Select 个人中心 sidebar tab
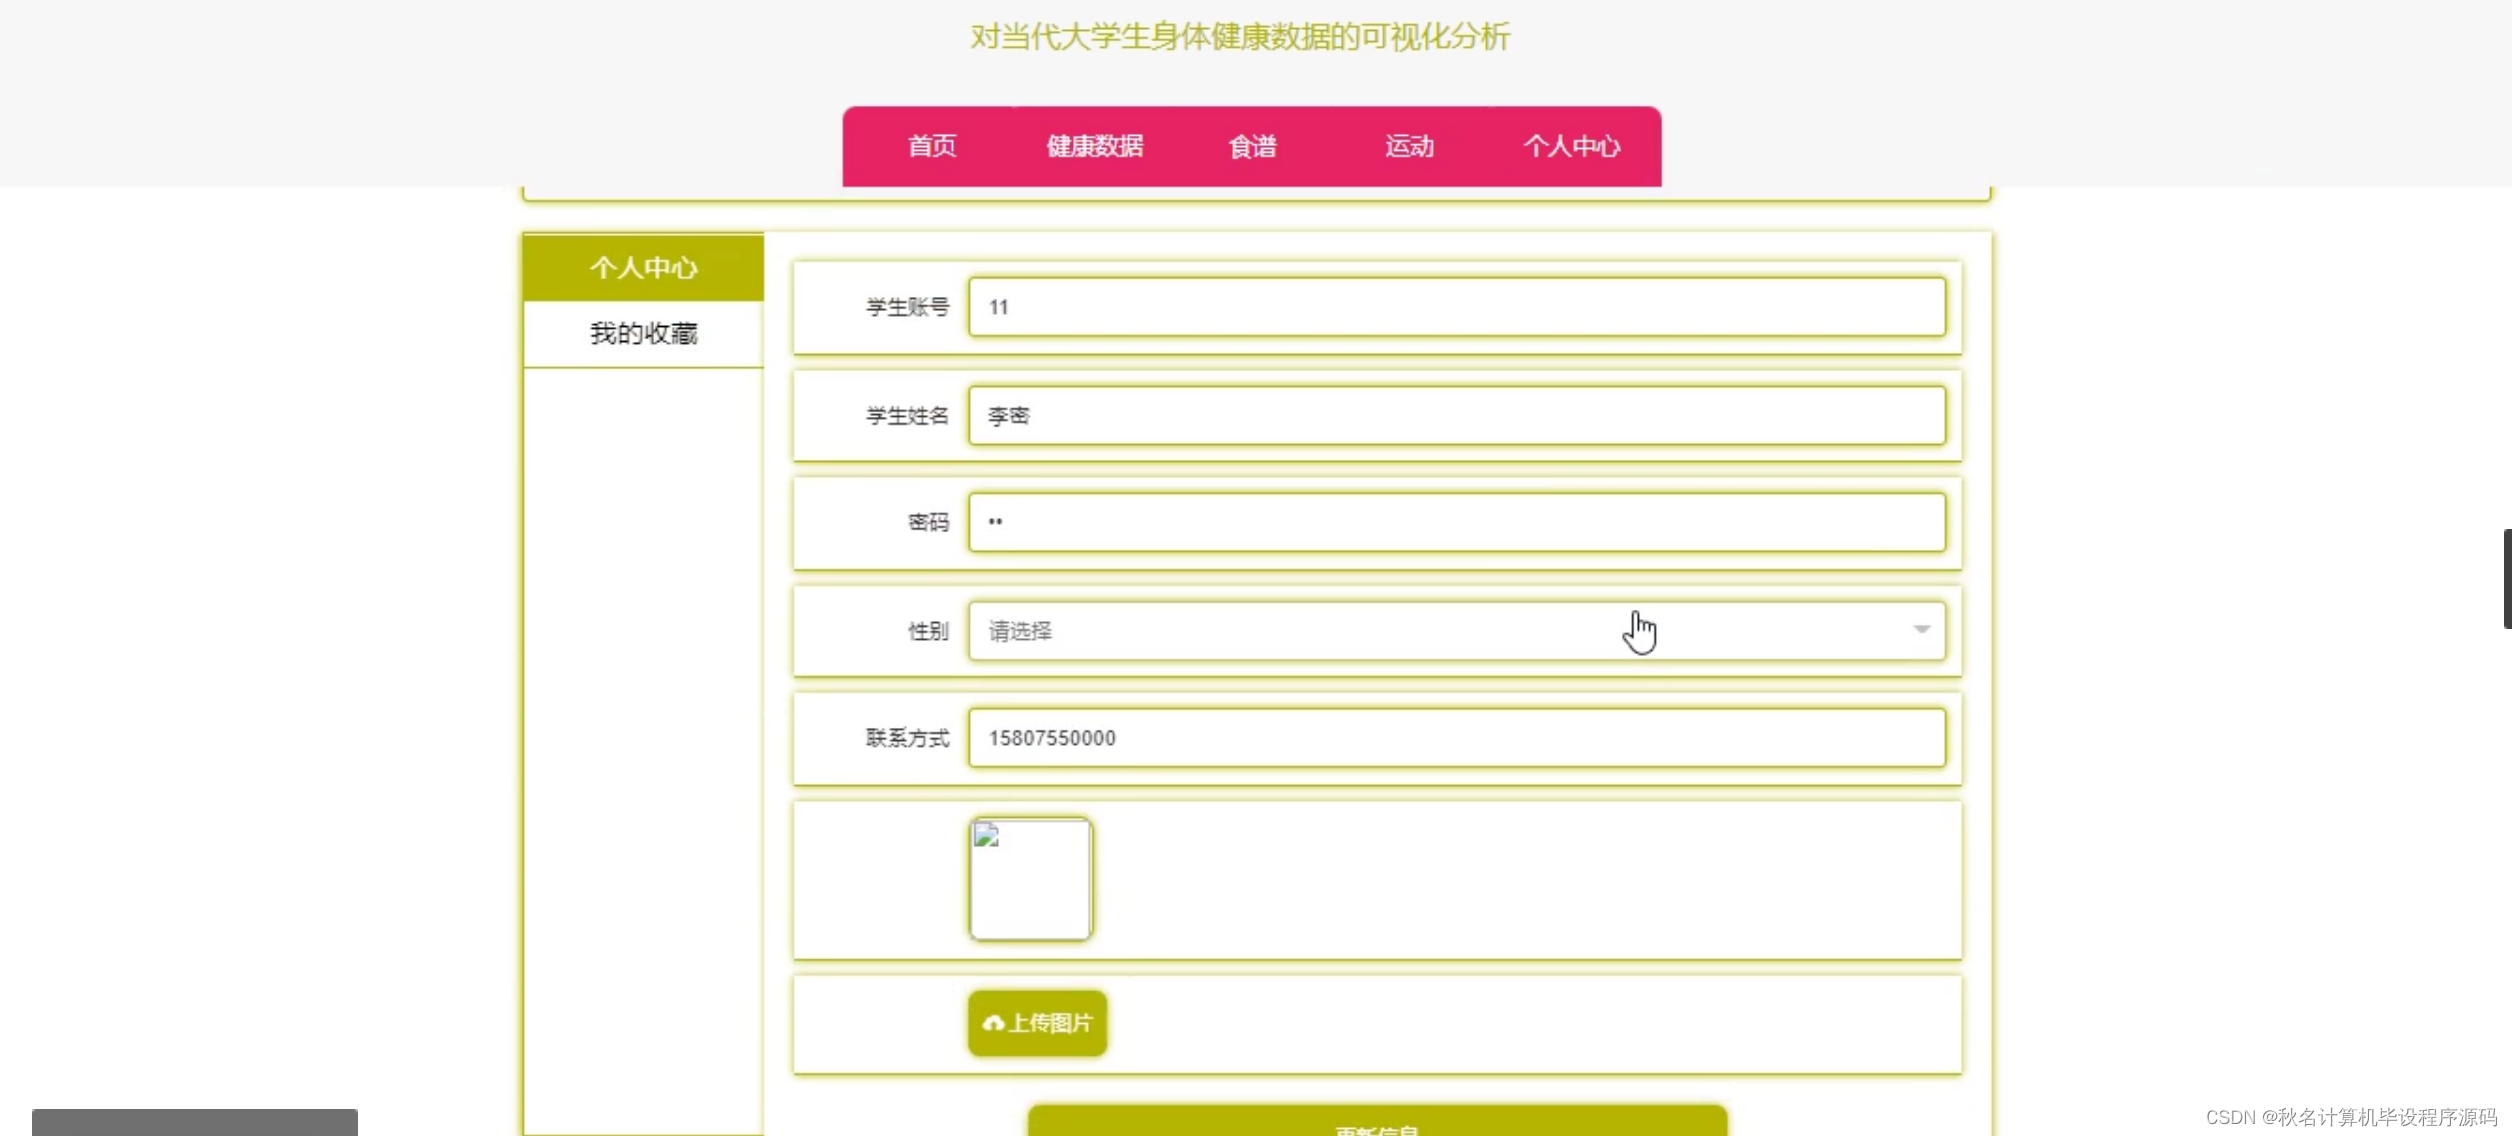Screen dimensions: 2512x1136 tap(643, 268)
